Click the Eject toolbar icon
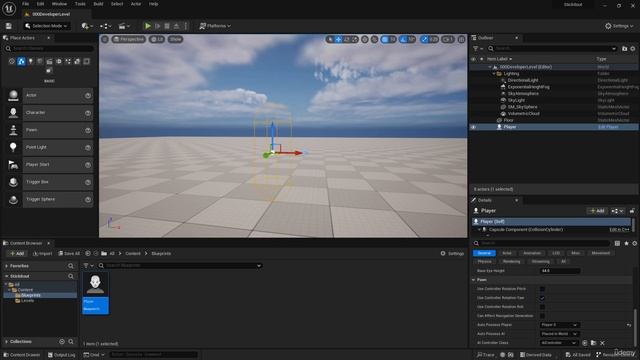Image resolution: width=640 pixels, height=360 pixels. tap(176, 26)
